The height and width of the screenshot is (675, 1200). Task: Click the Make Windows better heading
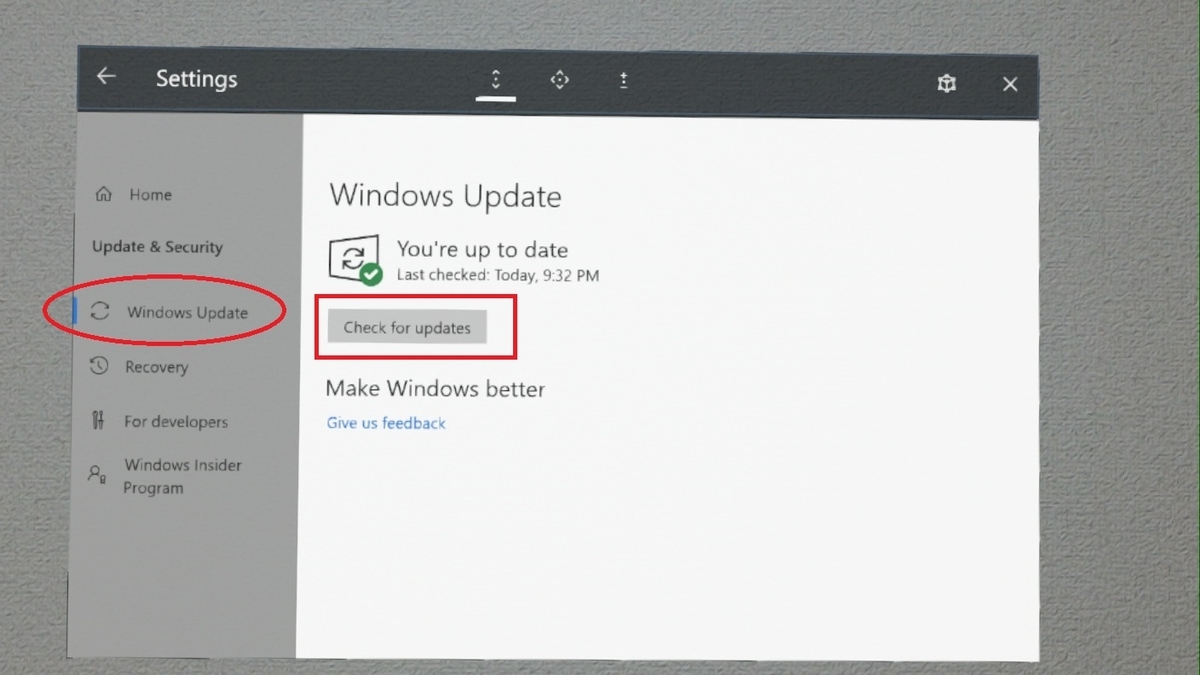[x=435, y=389]
